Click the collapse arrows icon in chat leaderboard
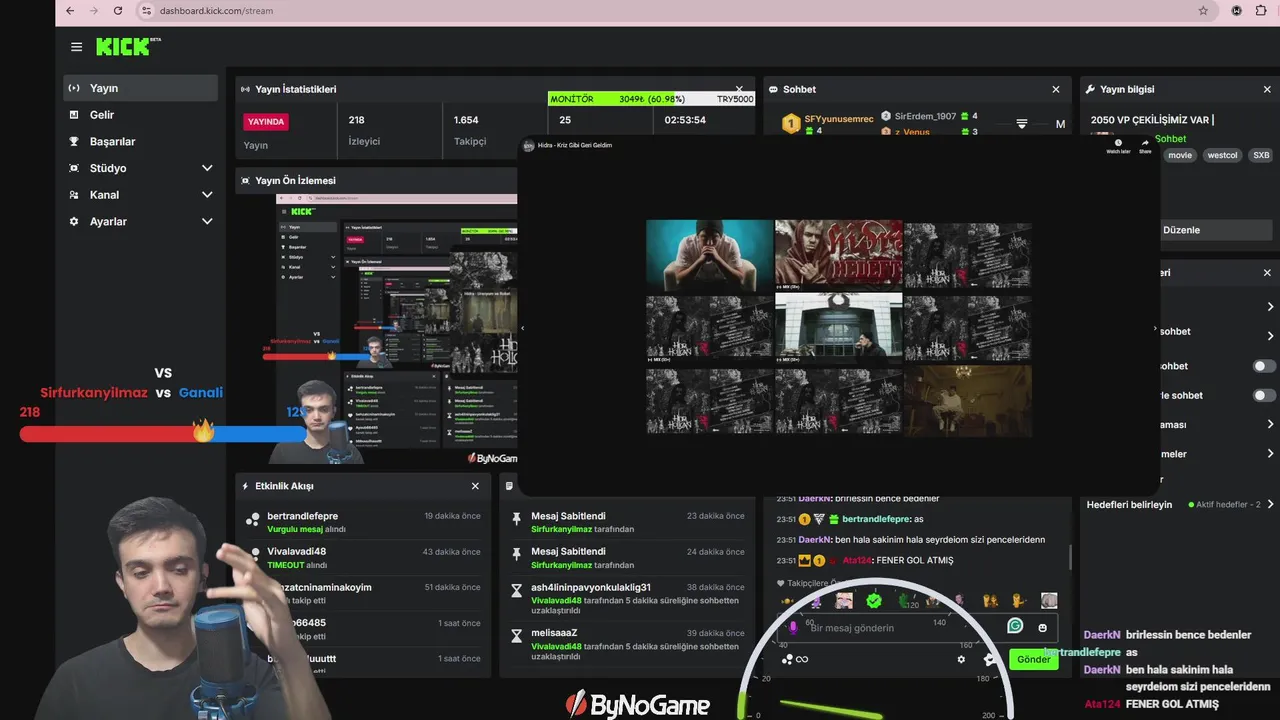This screenshot has width=1280, height=720. 1022,124
